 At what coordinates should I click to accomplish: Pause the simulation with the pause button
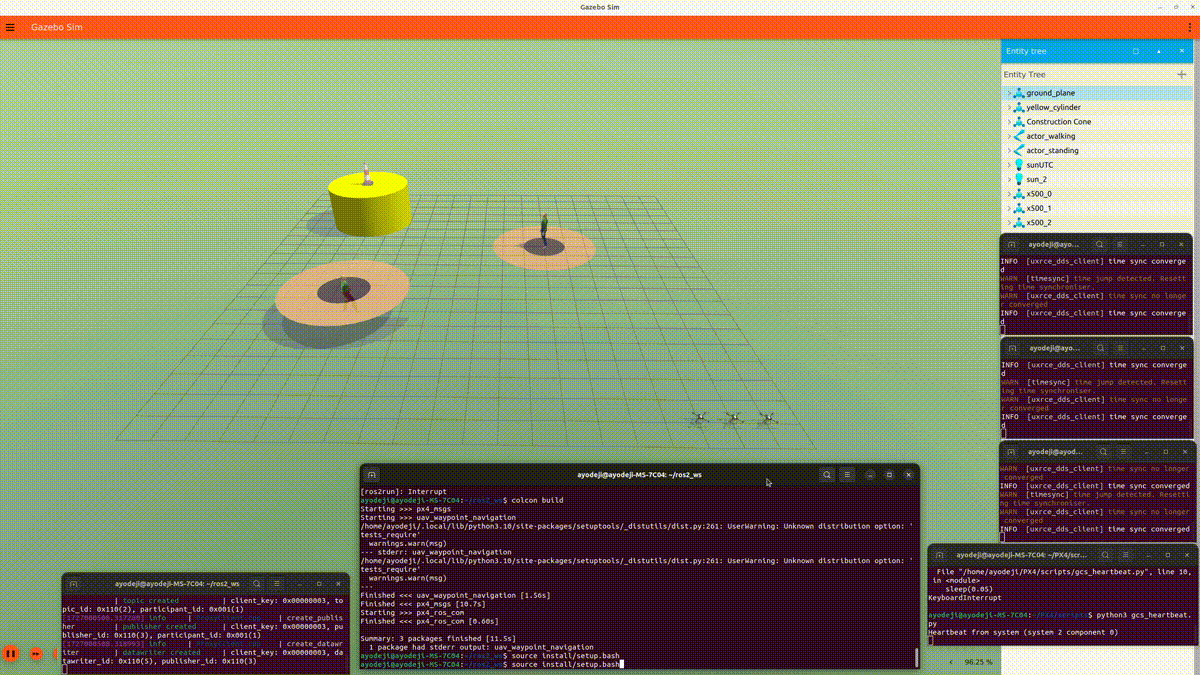pyautogui.click(x=11, y=654)
